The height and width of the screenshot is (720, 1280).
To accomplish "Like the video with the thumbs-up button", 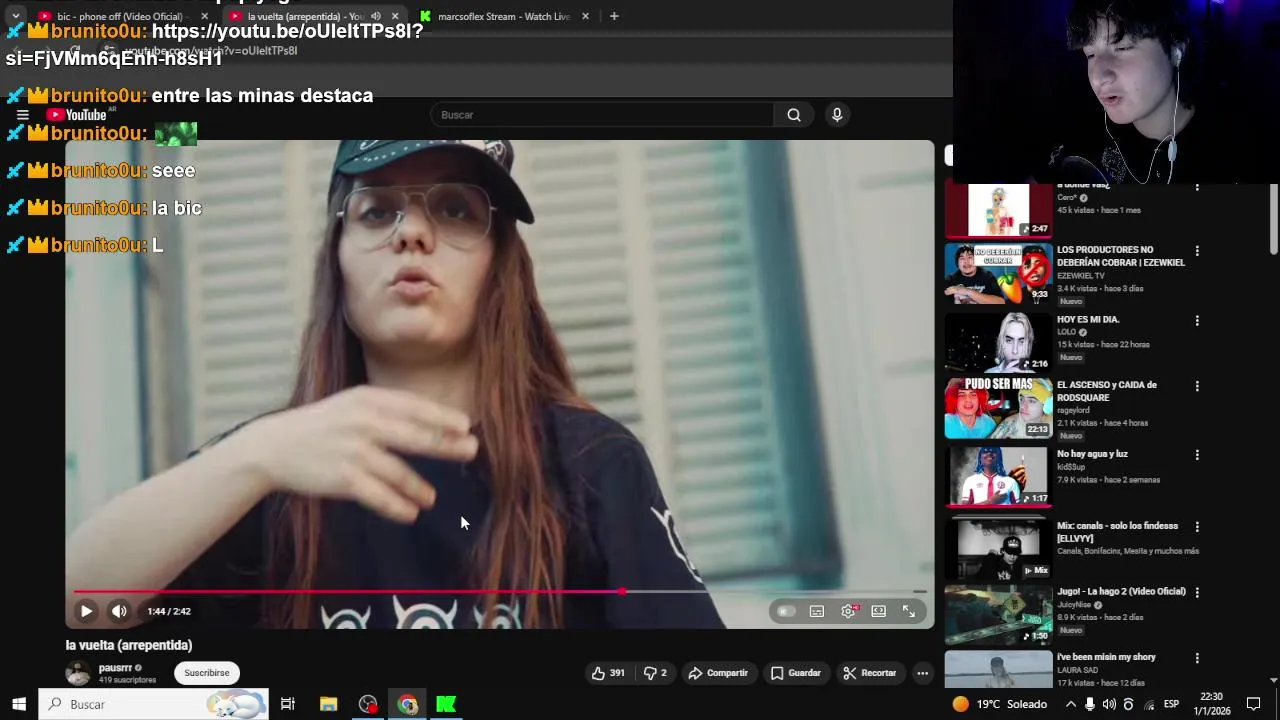I will pyautogui.click(x=608, y=673).
